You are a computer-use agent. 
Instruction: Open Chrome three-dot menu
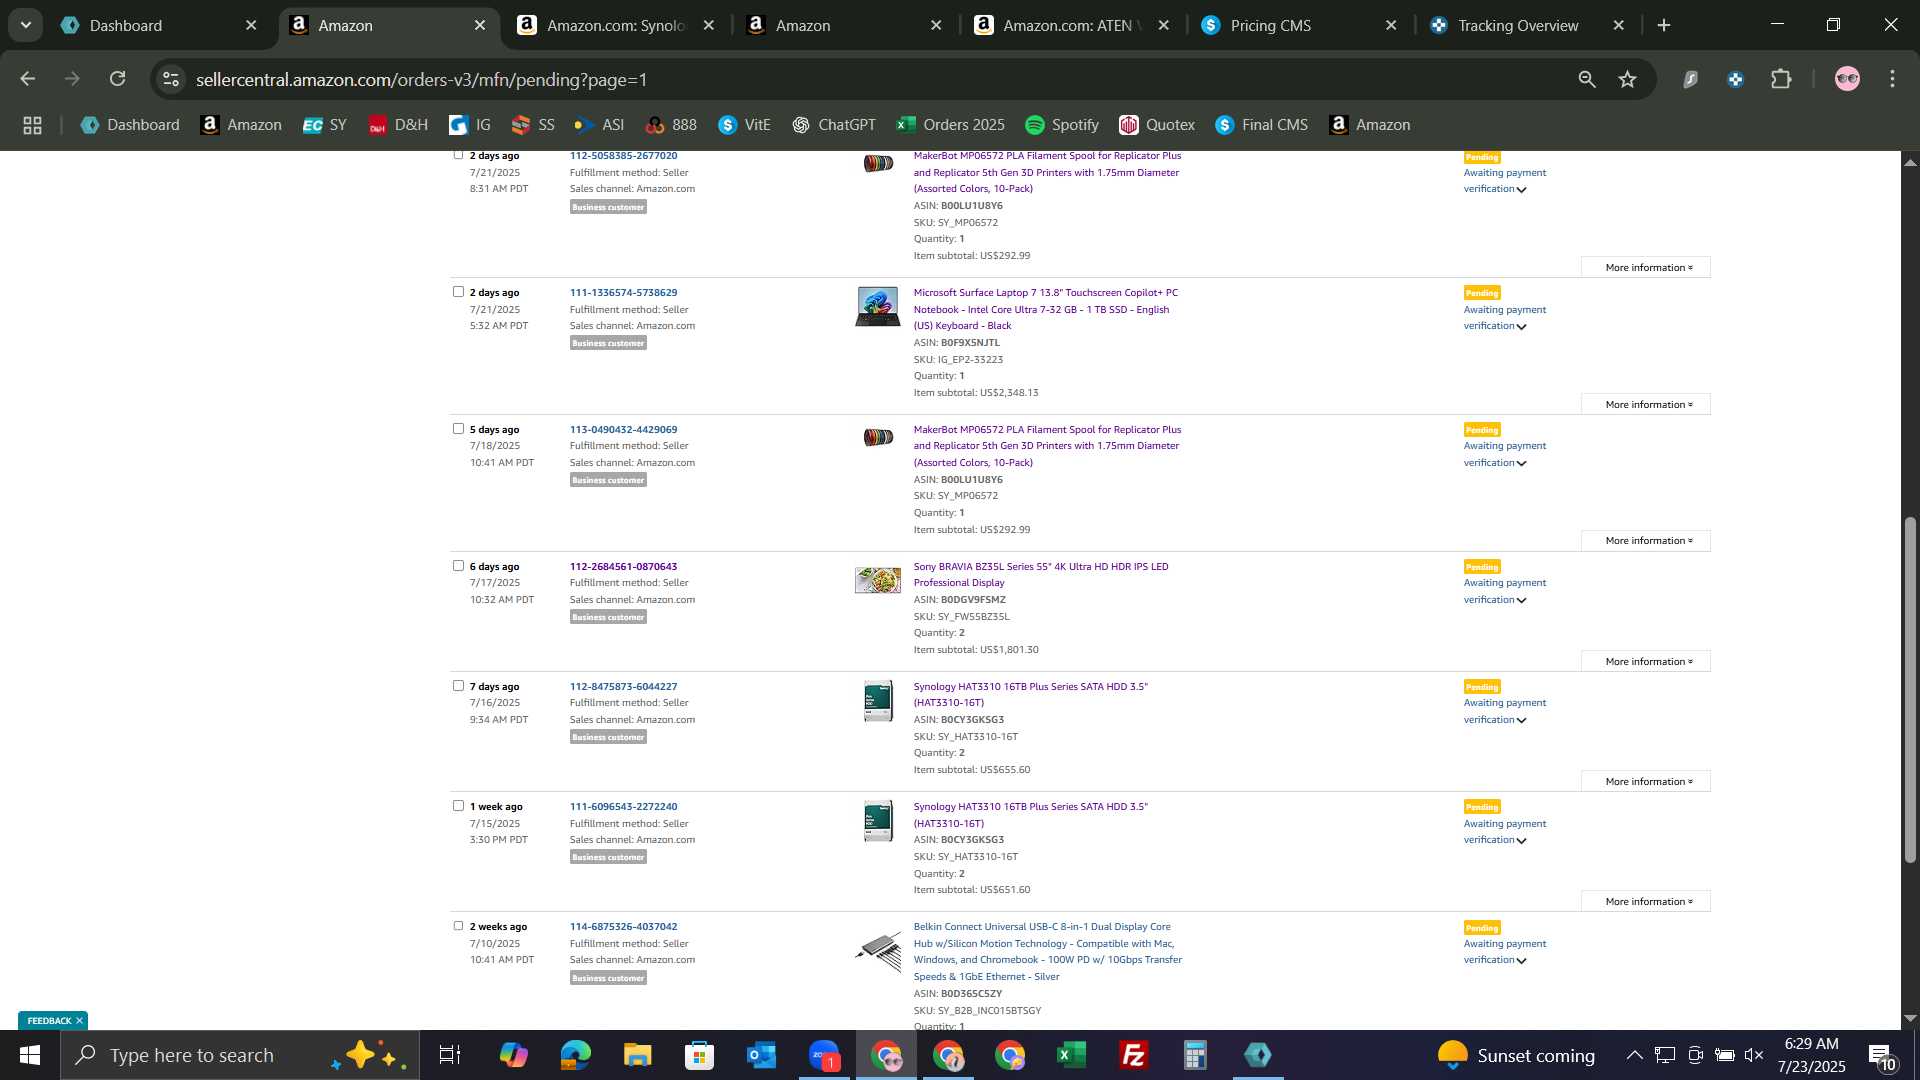click(1892, 79)
